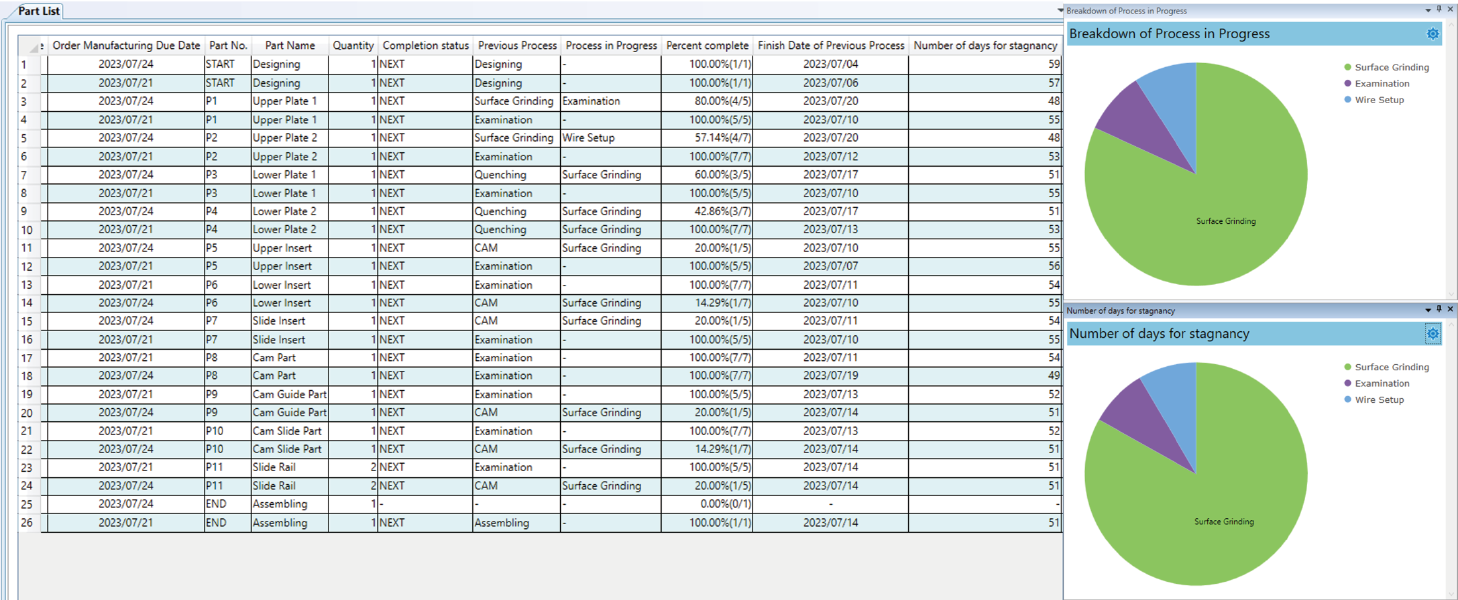Sort by Previous Process column header
This screenshot has width=1458, height=600.
(517, 46)
